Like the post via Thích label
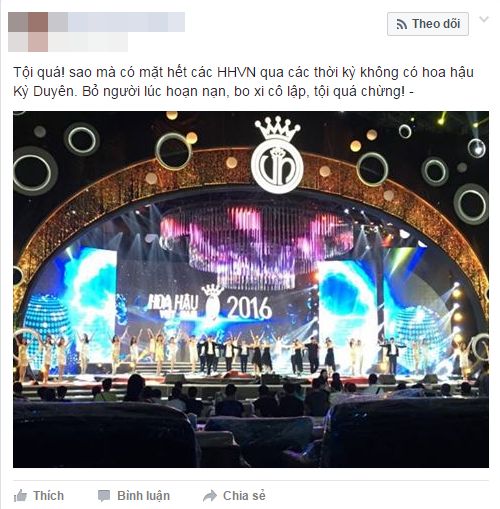500x509 pixels. 48,496
